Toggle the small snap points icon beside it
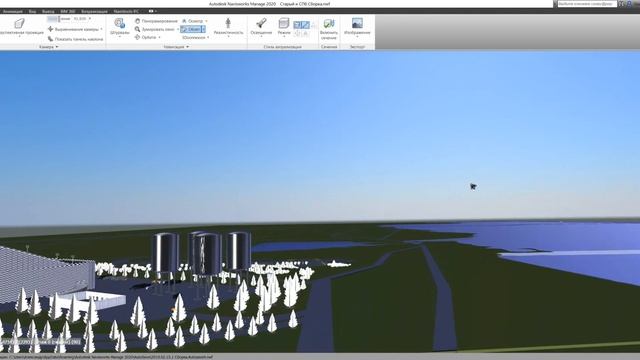The height and width of the screenshot is (360, 640). point(305,33)
